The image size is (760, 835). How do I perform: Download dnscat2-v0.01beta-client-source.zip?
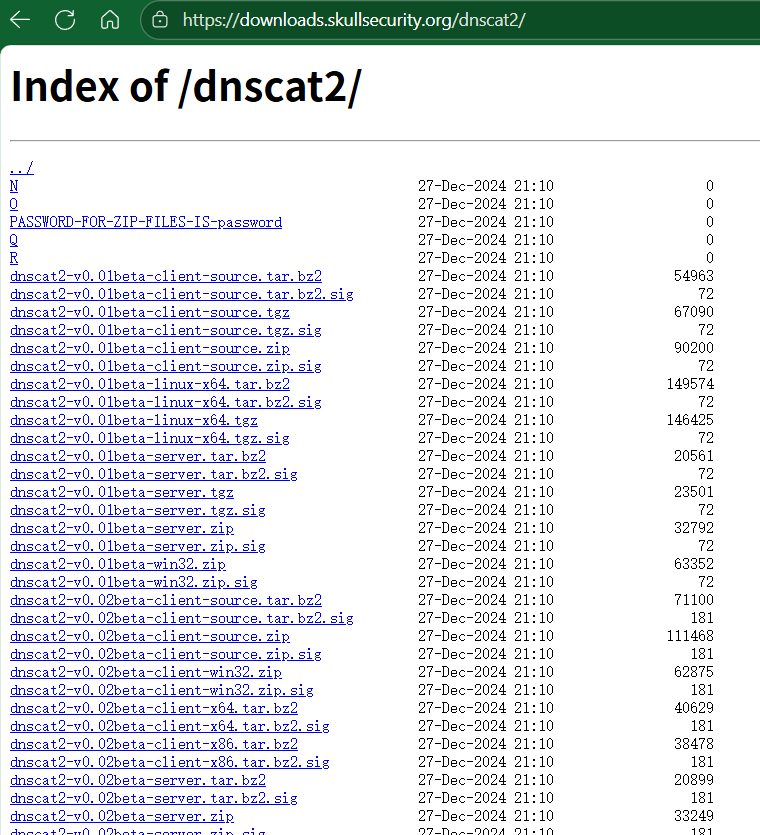(x=150, y=348)
